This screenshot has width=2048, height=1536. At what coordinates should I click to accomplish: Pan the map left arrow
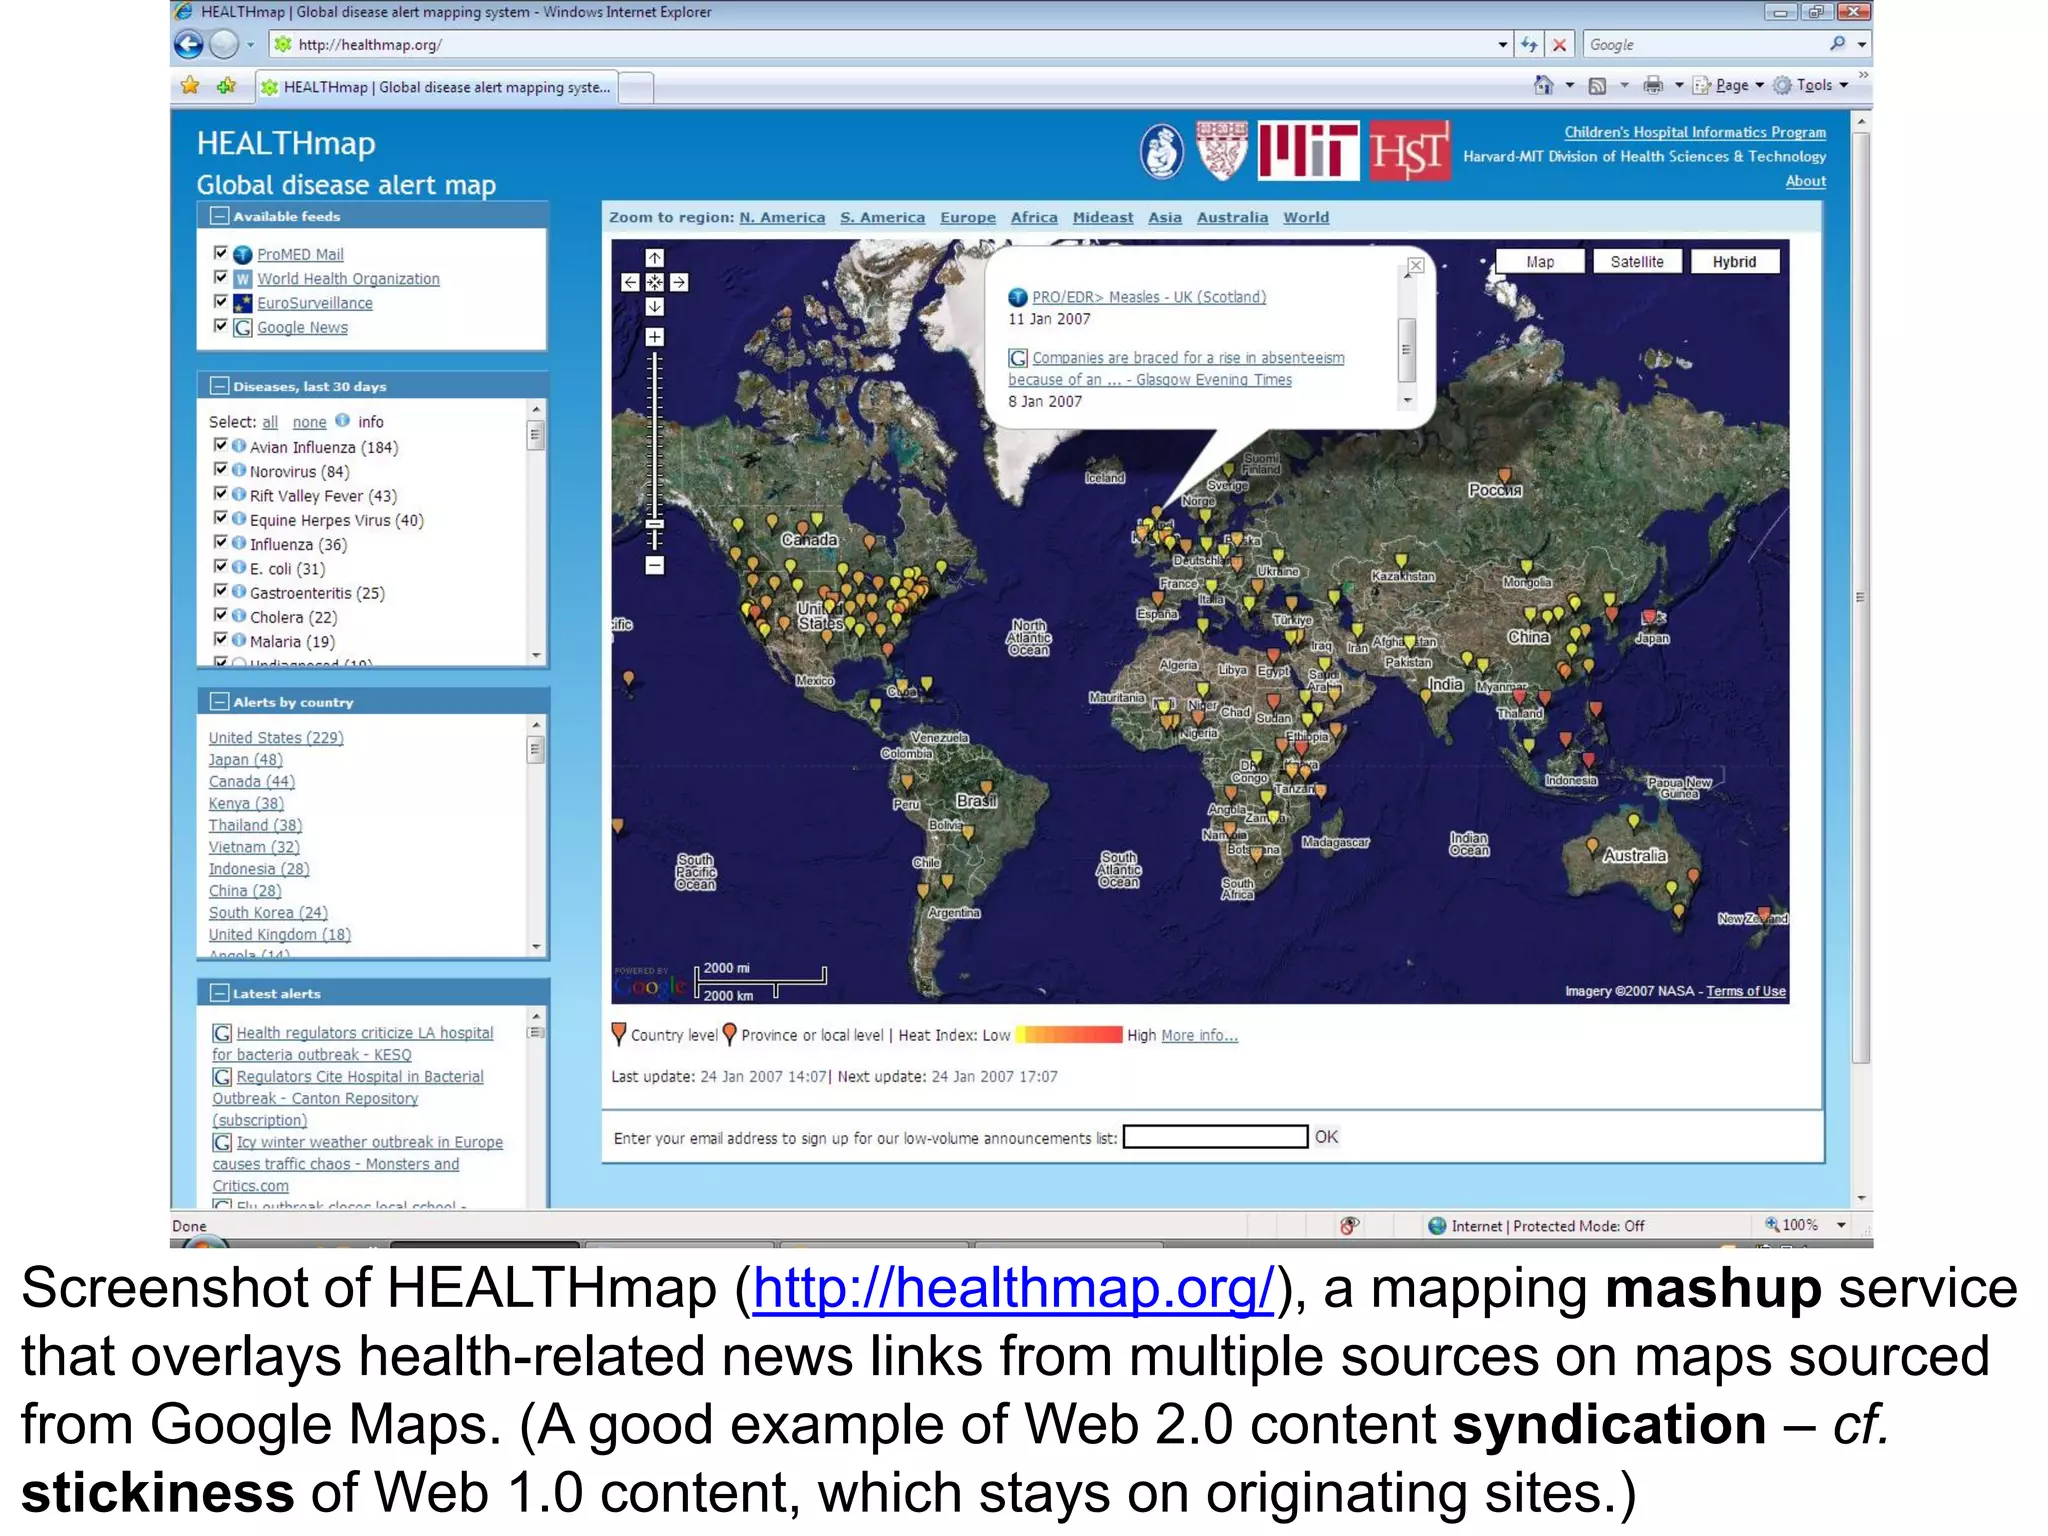pyautogui.click(x=630, y=282)
